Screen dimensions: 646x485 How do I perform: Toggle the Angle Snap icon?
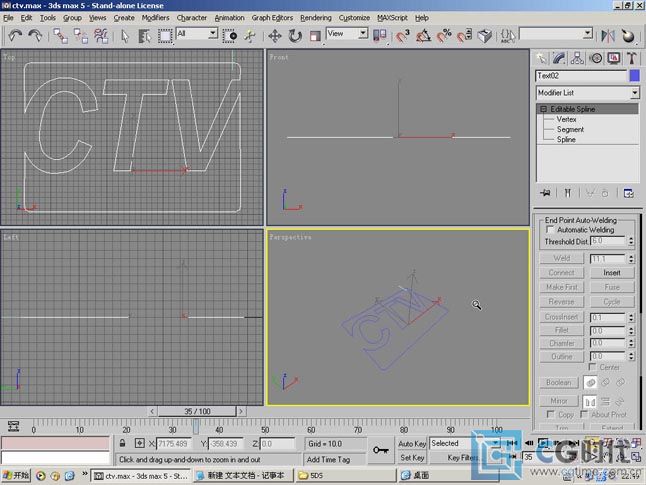coord(423,36)
